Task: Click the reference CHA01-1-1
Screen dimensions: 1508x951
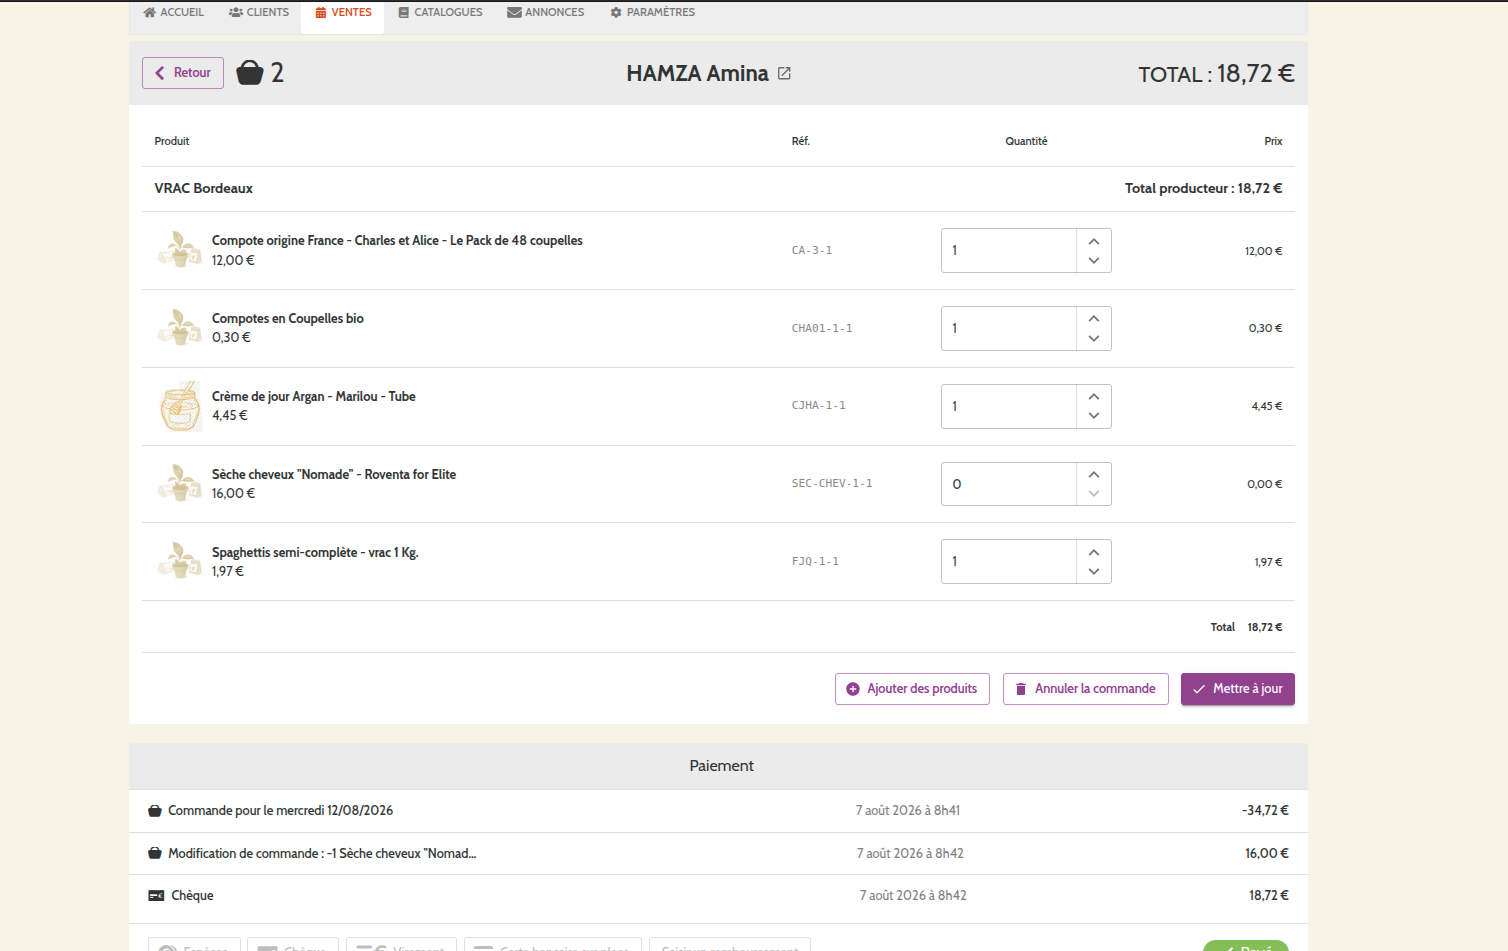Action: (x=822, y=328)
